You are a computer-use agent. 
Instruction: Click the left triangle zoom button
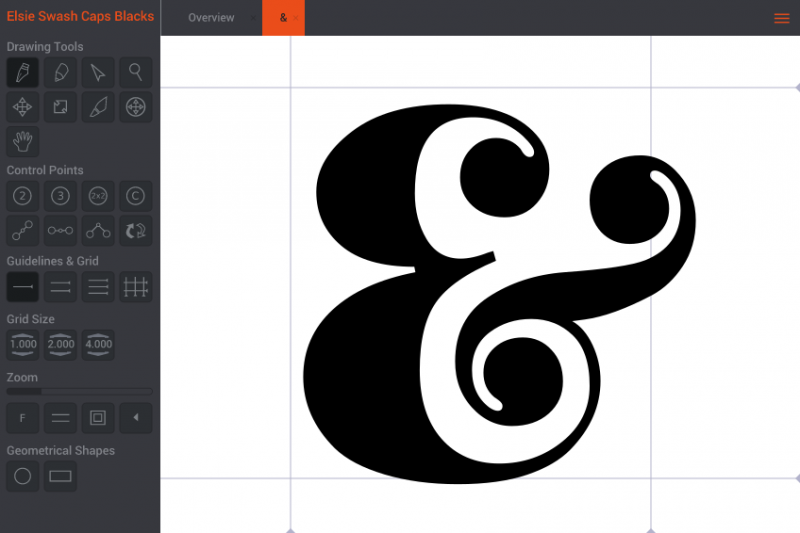(x=136, y=418)
